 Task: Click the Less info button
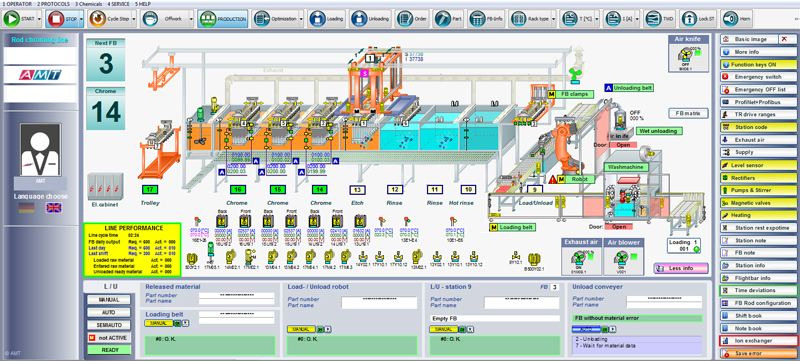click(681, 268)
